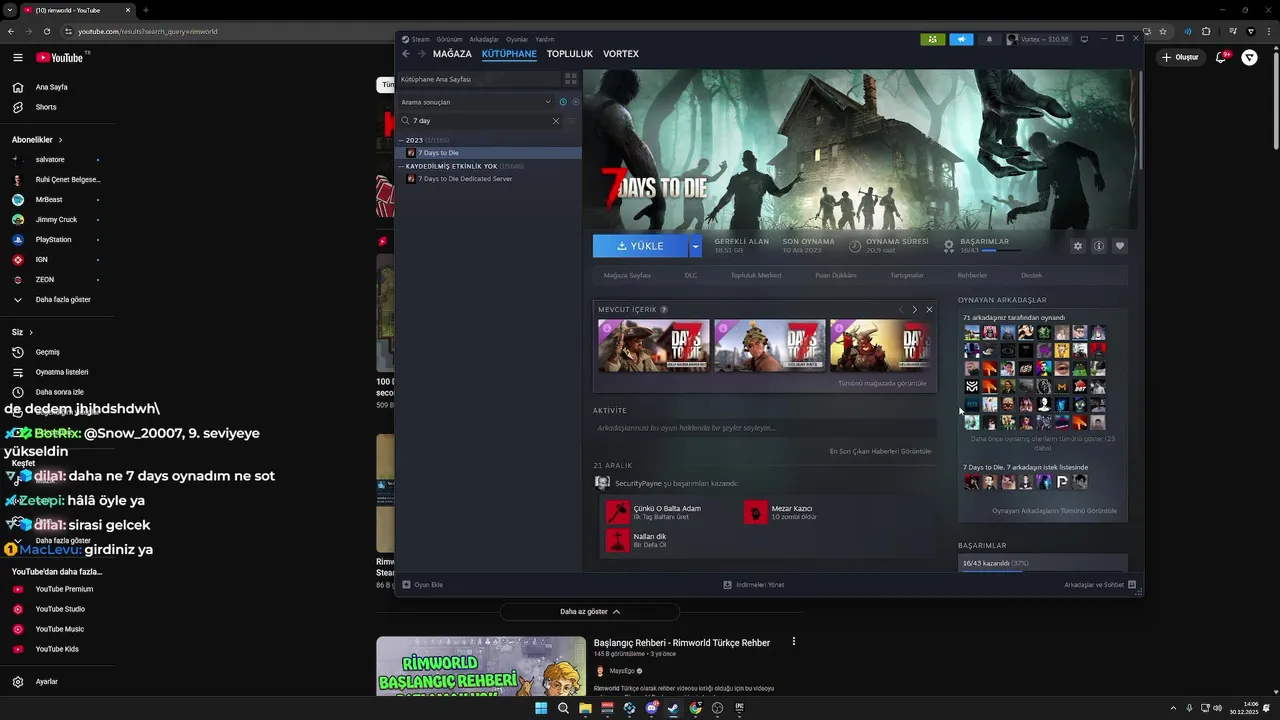The width and height of the screenshot is (1280, 720).
Task: Collapse the 2023 library group
Action: (x=401, y=140)
